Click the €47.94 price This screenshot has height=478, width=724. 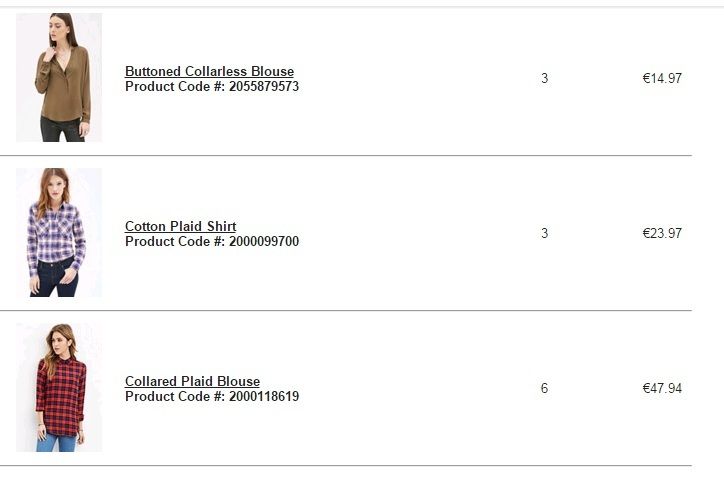[x=662, y=388]
